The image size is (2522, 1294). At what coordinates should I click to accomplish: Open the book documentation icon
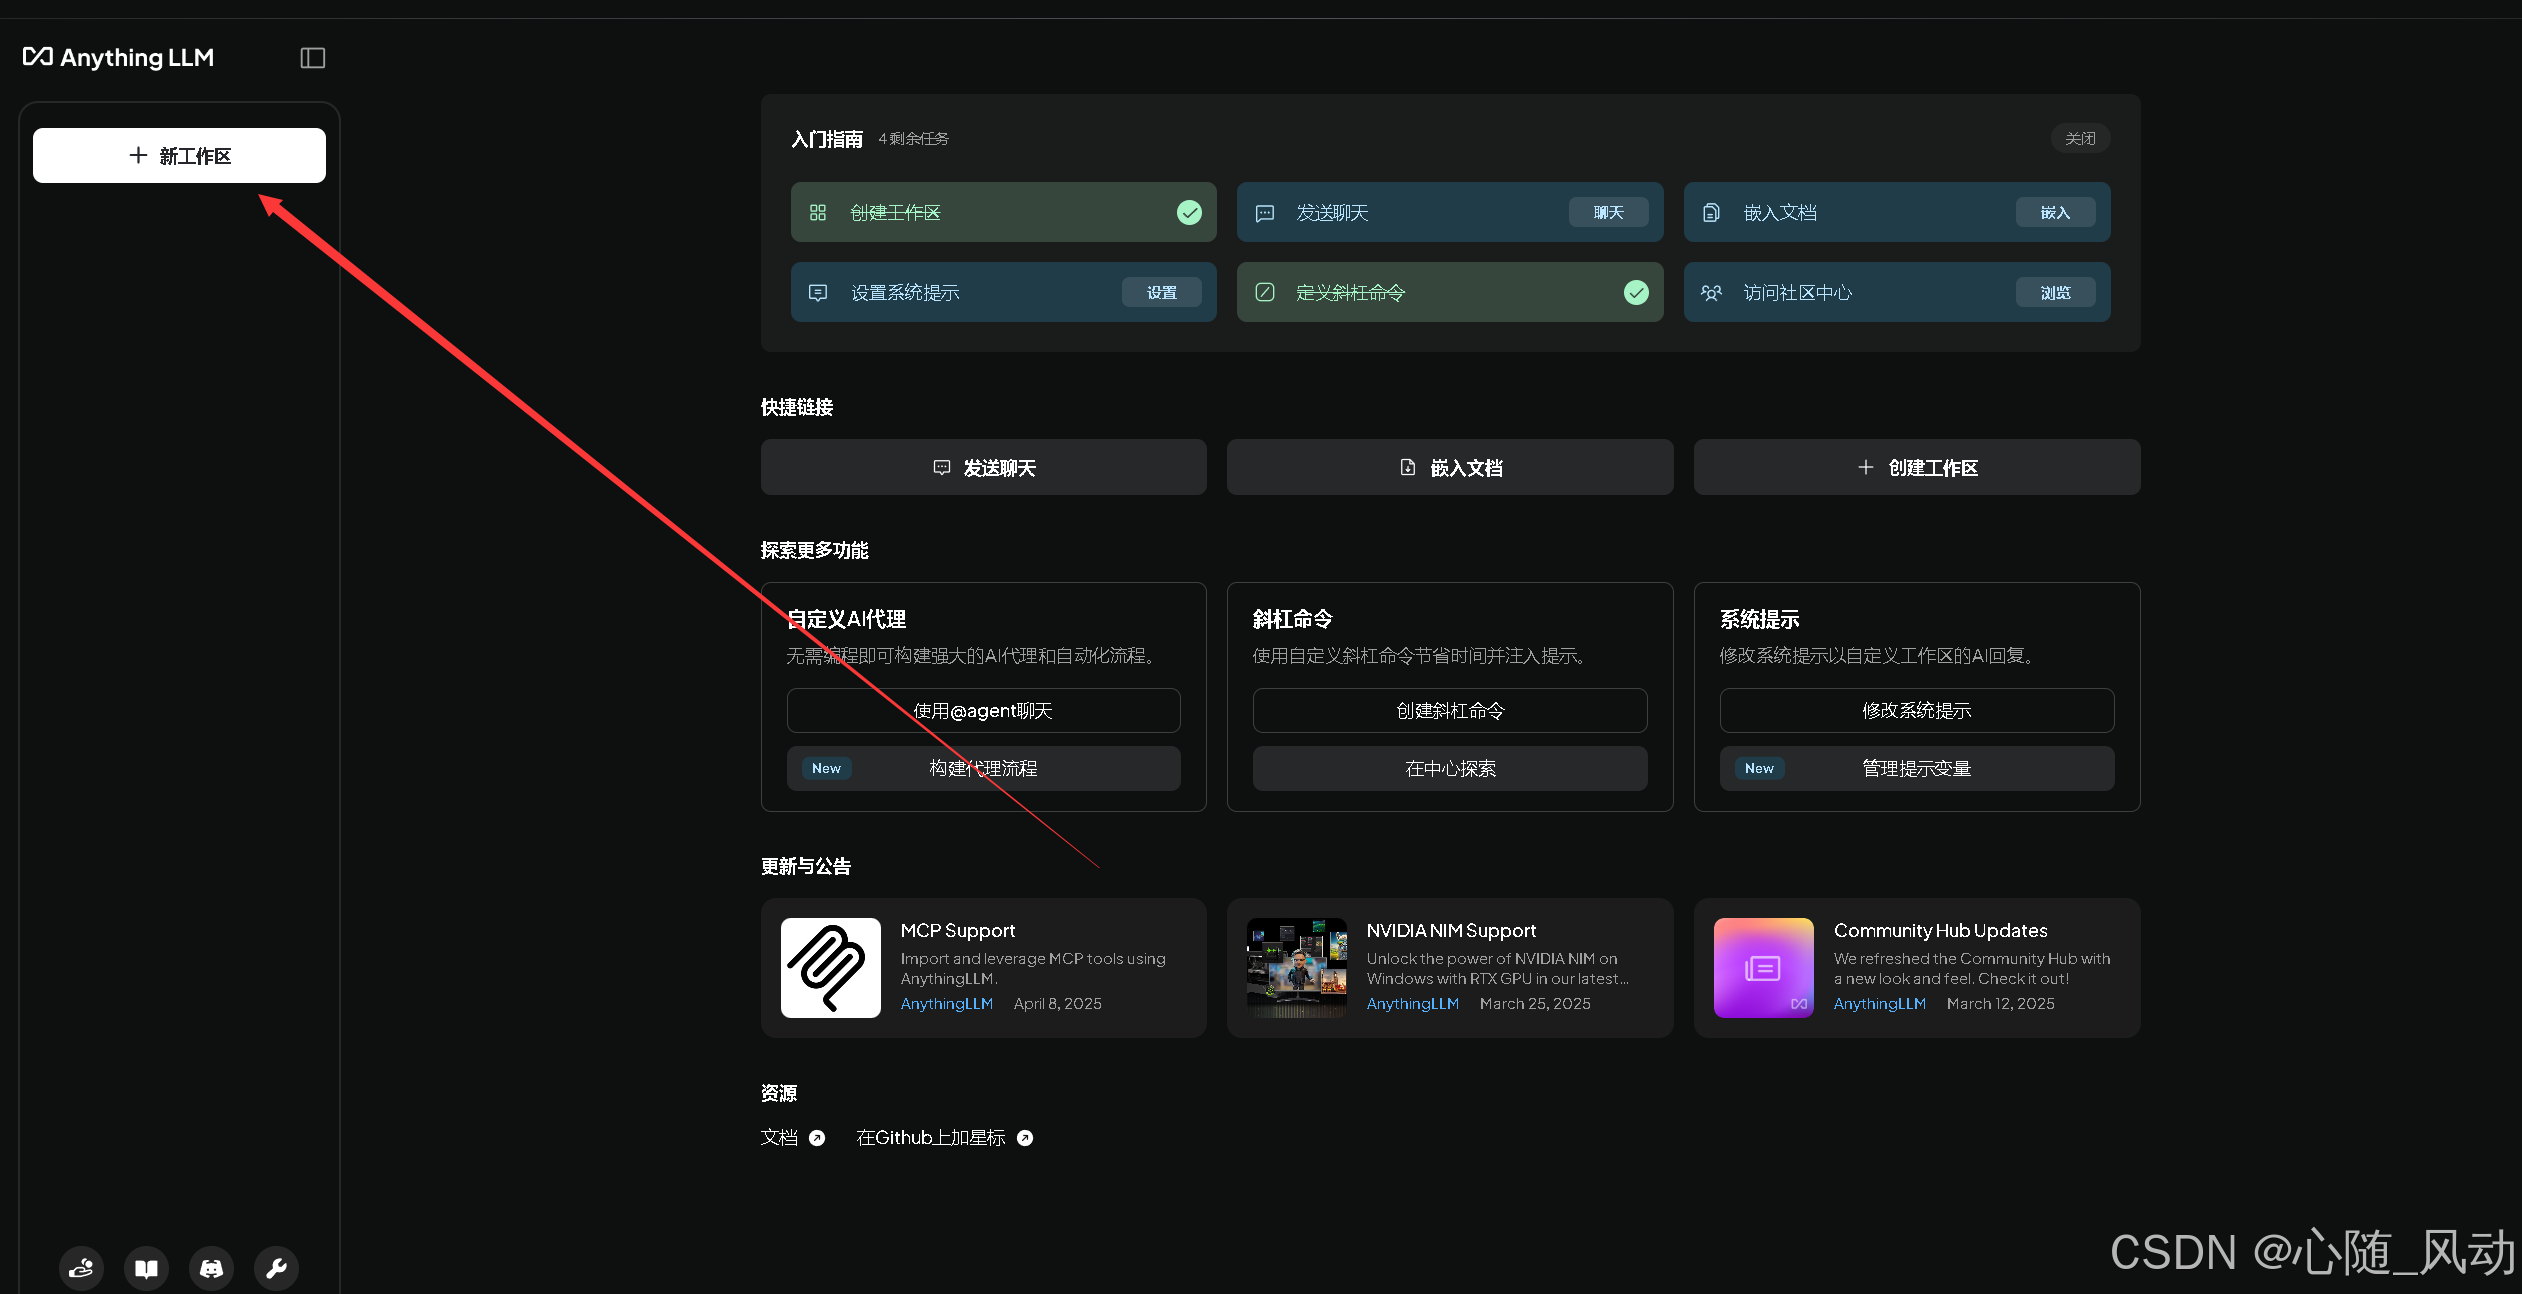(x=146, y=1268)
